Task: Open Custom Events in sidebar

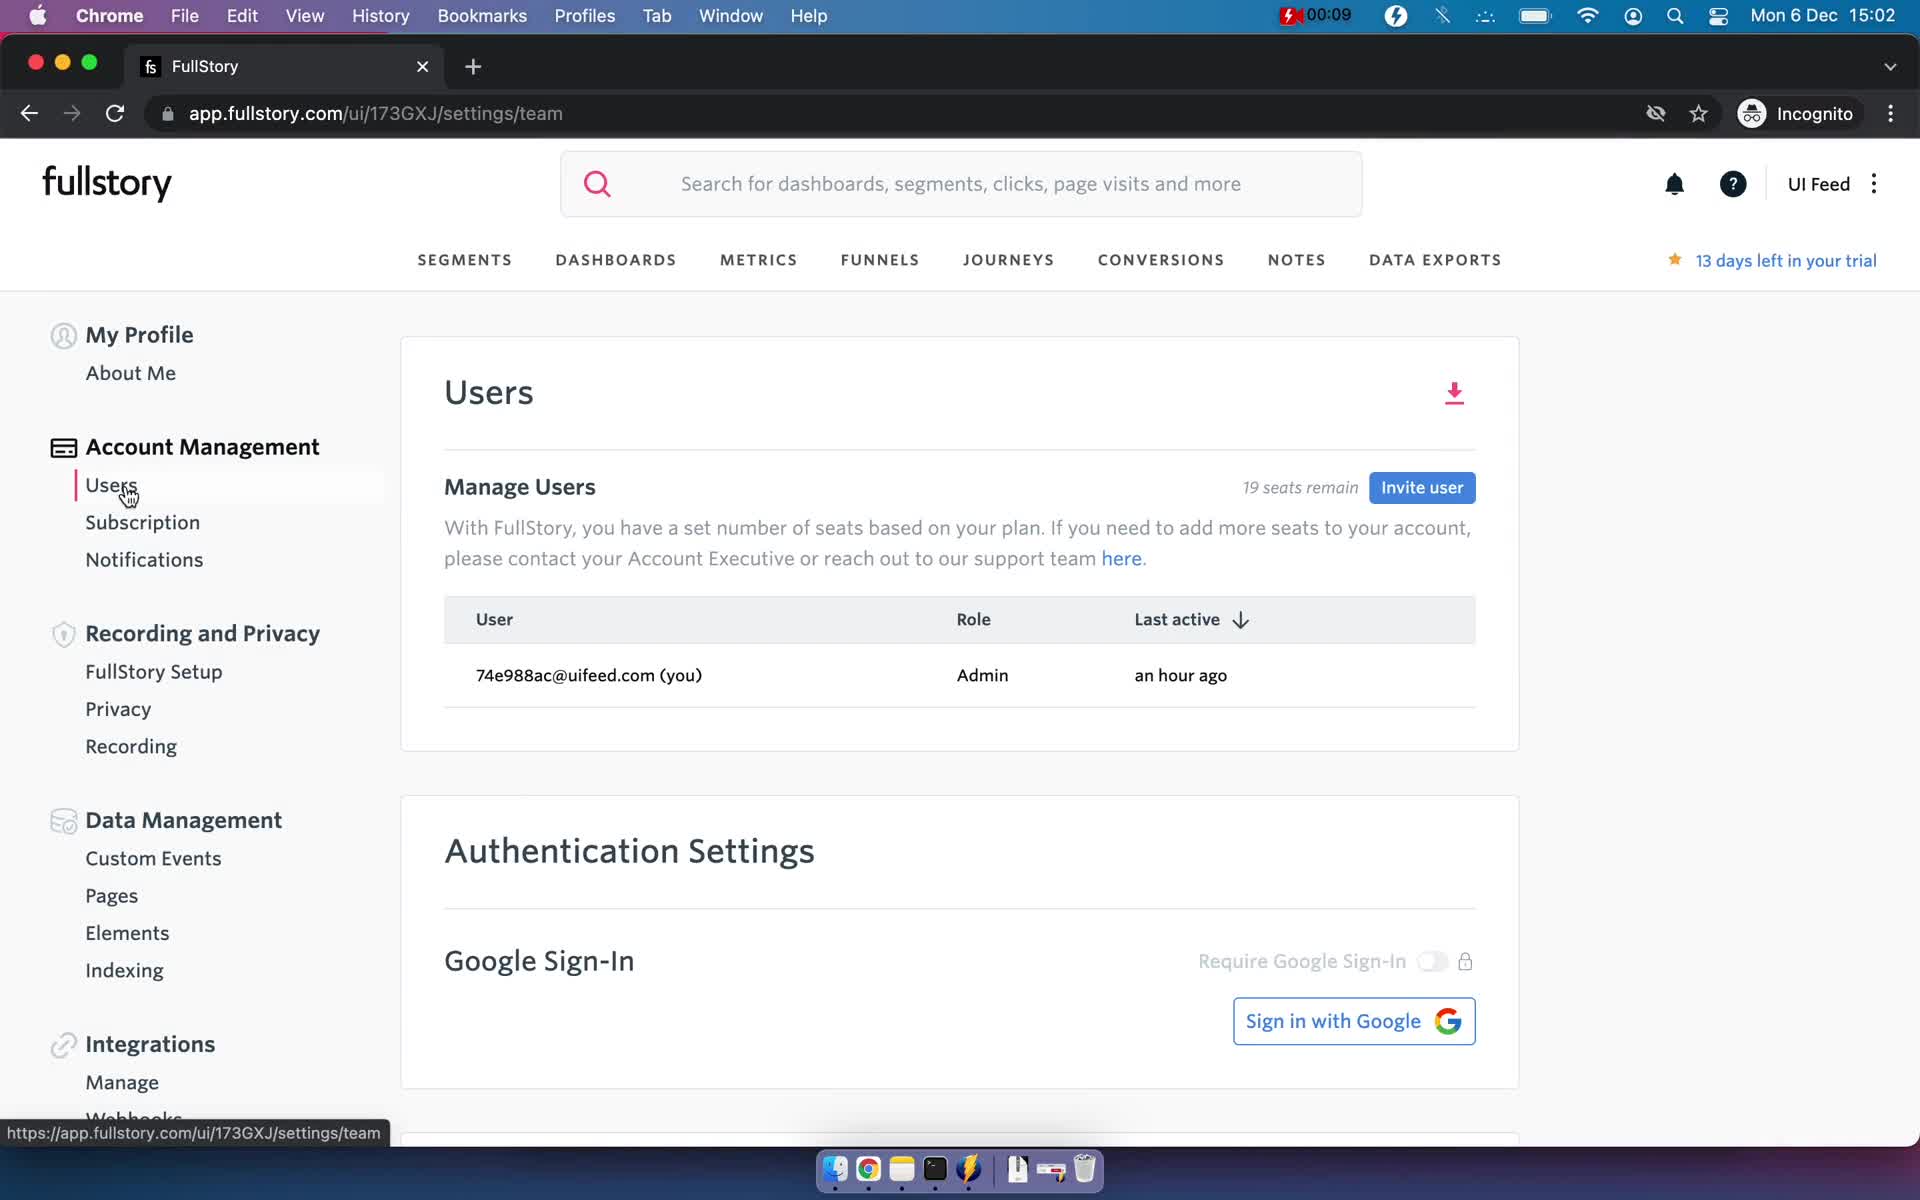Action: click(153, 859)
